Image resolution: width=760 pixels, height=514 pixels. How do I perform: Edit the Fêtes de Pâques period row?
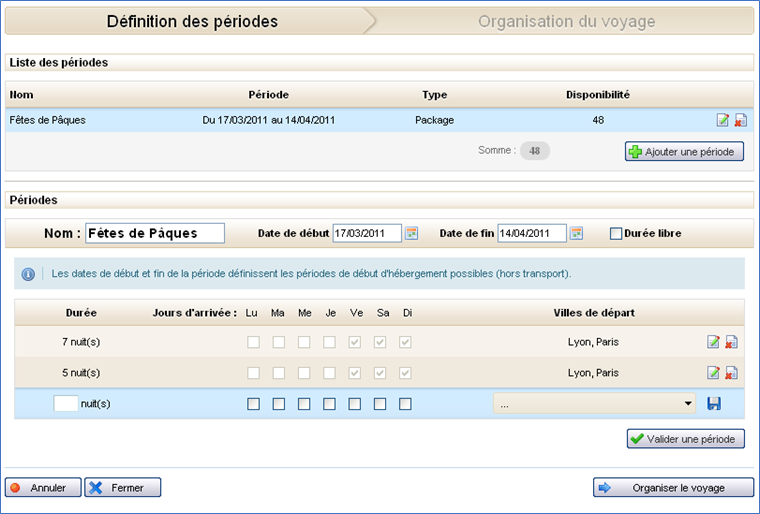pyautogui.click(x=723, y=121)
